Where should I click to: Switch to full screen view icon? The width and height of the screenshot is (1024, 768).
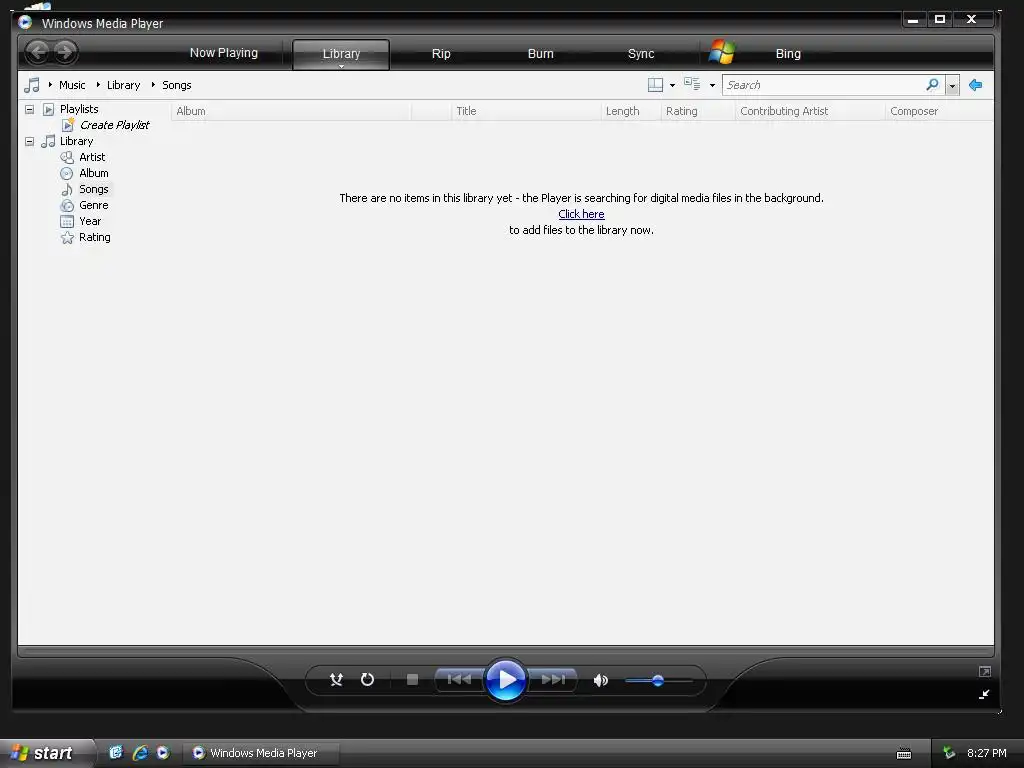(x=985, y=671)
